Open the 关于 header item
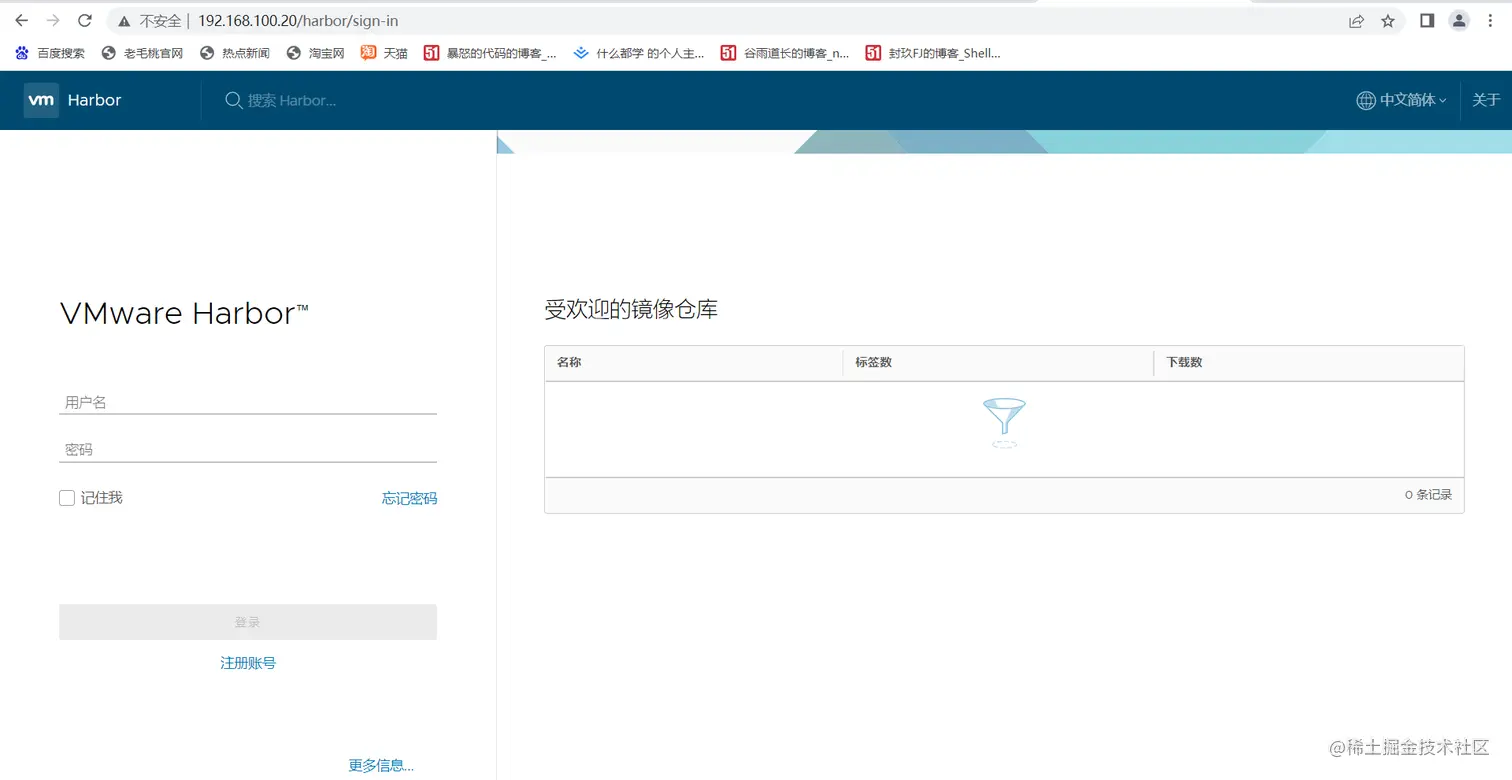Viewport: 1512px width, 780px height. point(1486,100)
